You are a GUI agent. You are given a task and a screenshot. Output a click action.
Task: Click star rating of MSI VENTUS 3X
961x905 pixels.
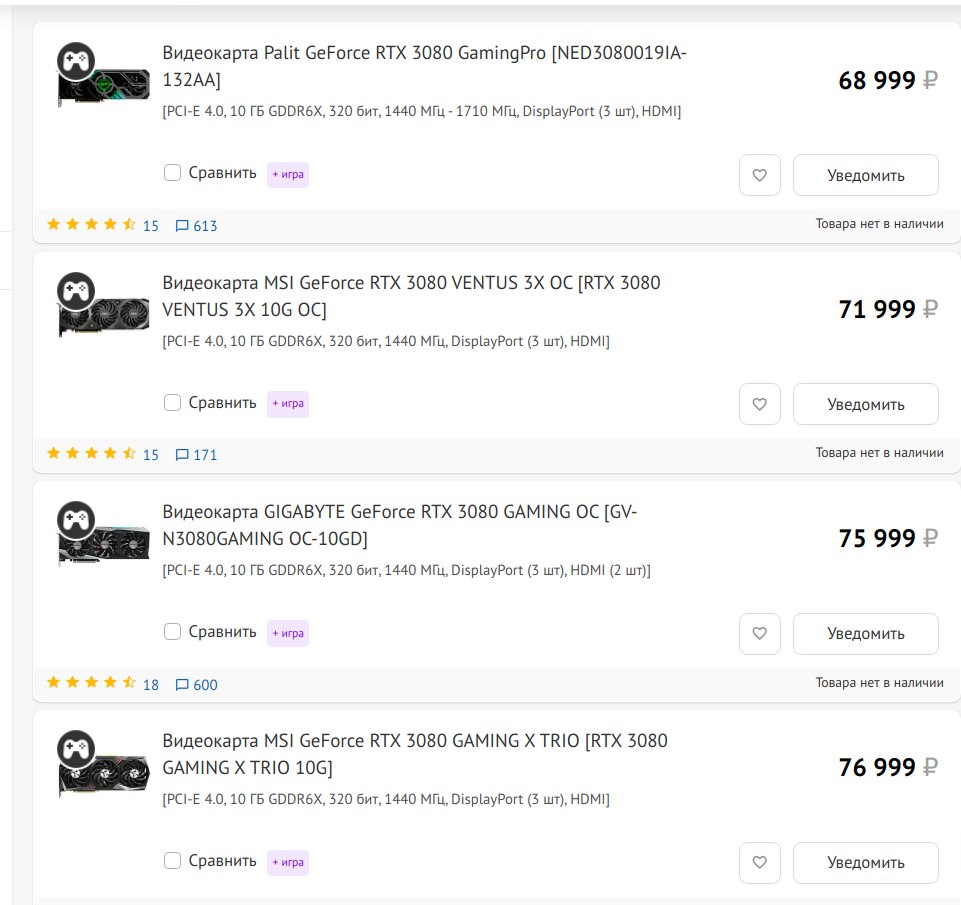coord(91,453)
